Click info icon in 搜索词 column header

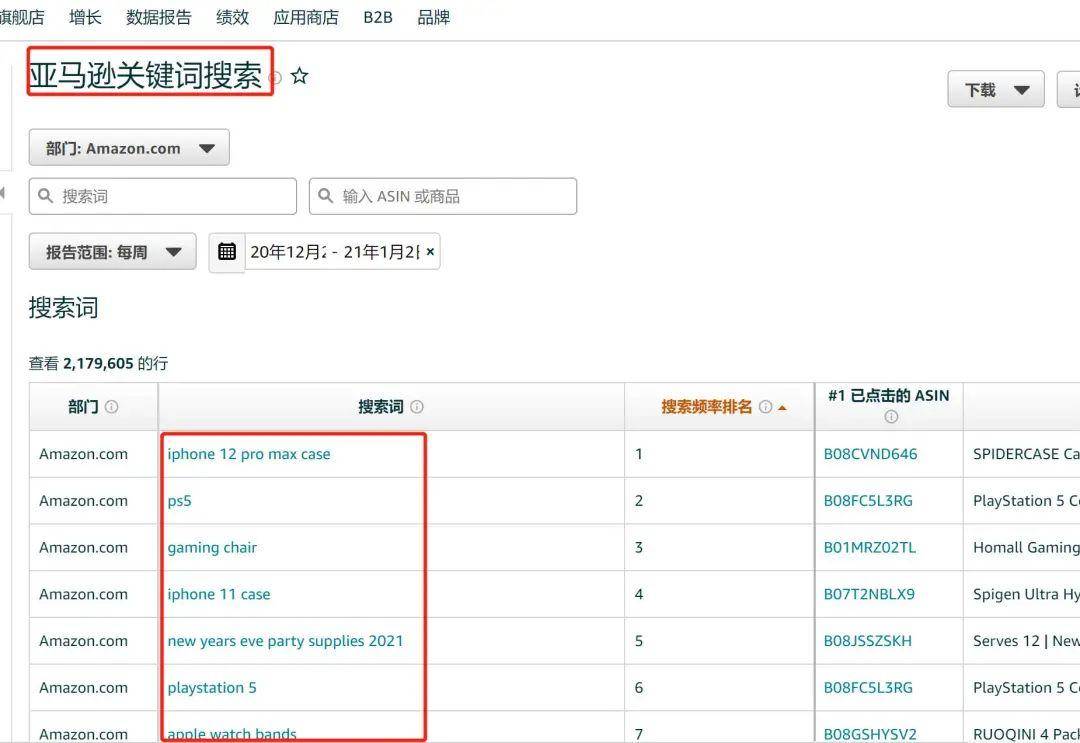click(x=417, y=406)
